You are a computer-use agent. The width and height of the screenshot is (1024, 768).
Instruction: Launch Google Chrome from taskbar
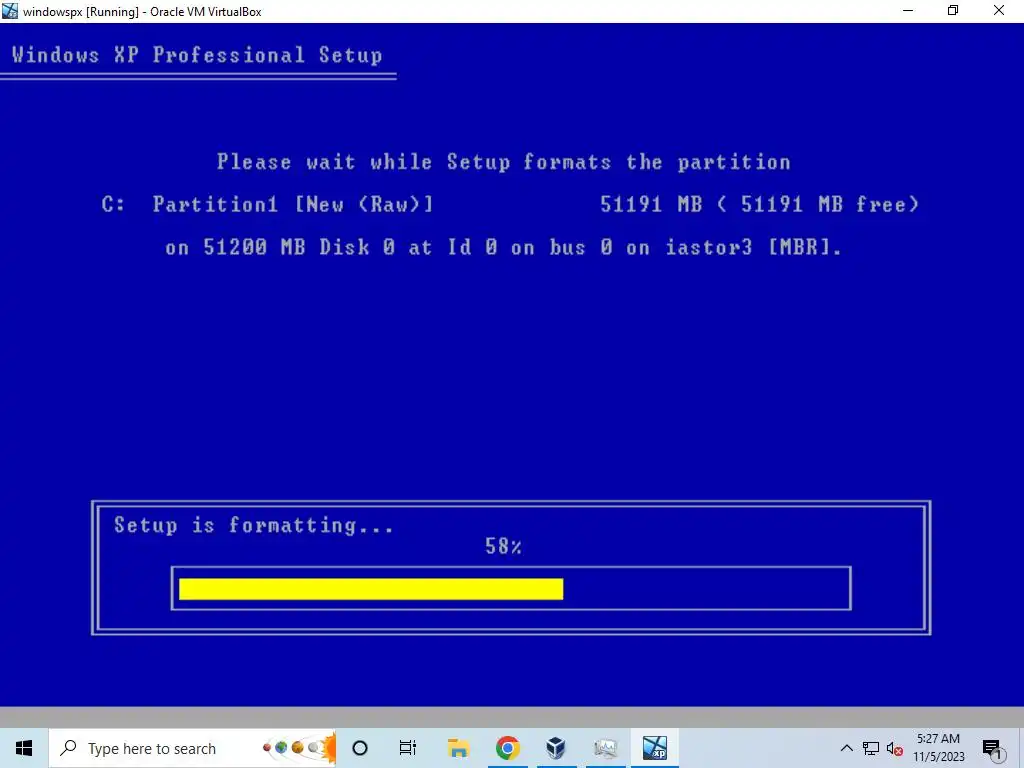507,748
